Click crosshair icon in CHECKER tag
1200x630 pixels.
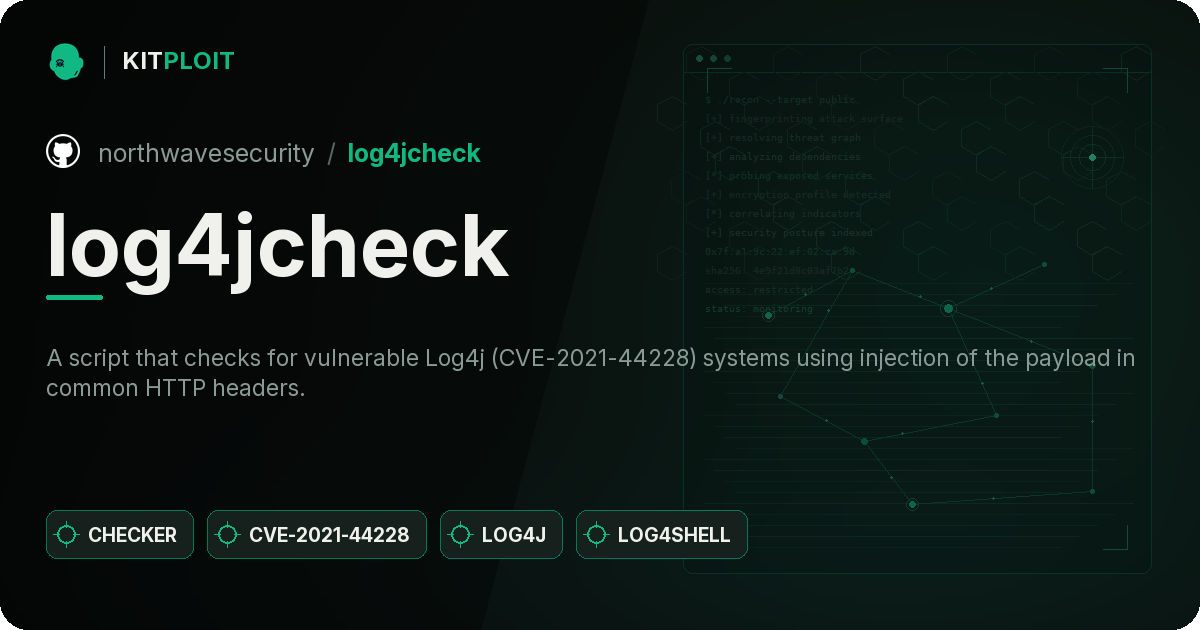[x=67, y=535]
